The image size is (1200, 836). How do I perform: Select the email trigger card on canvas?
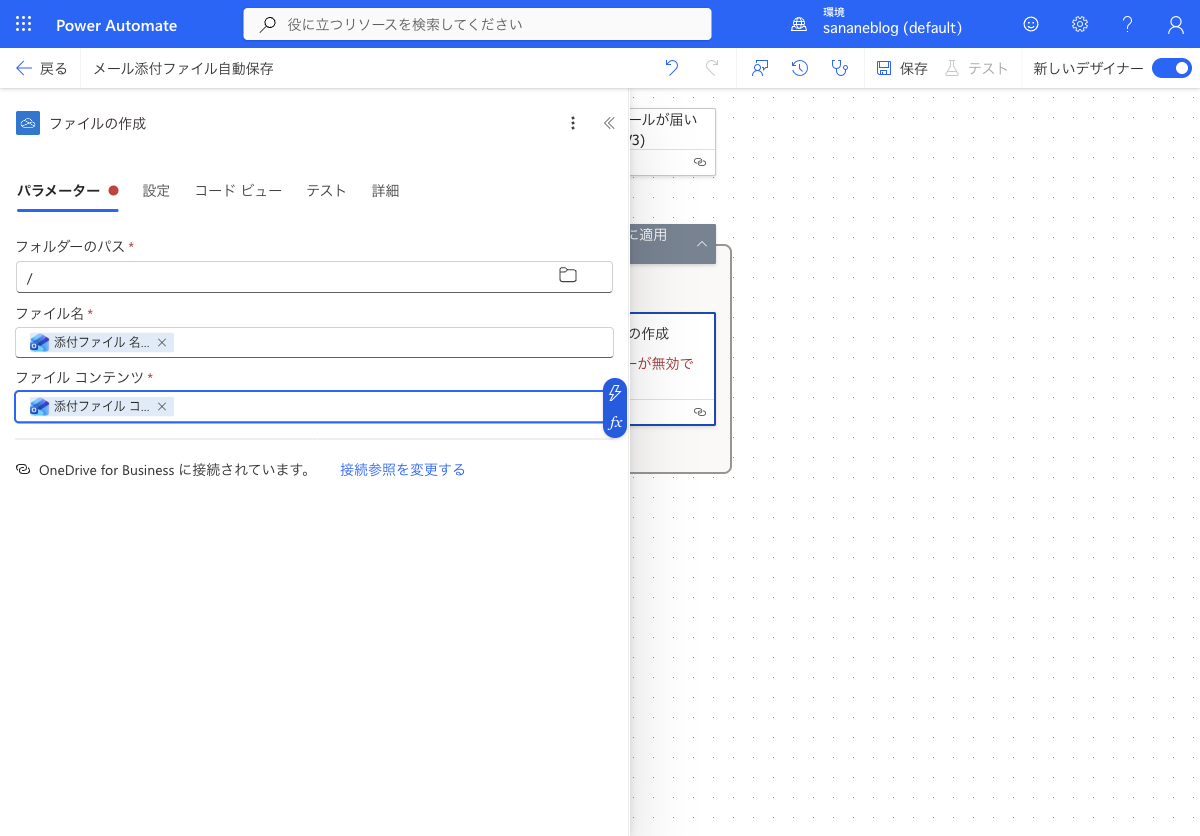[673, 141]
